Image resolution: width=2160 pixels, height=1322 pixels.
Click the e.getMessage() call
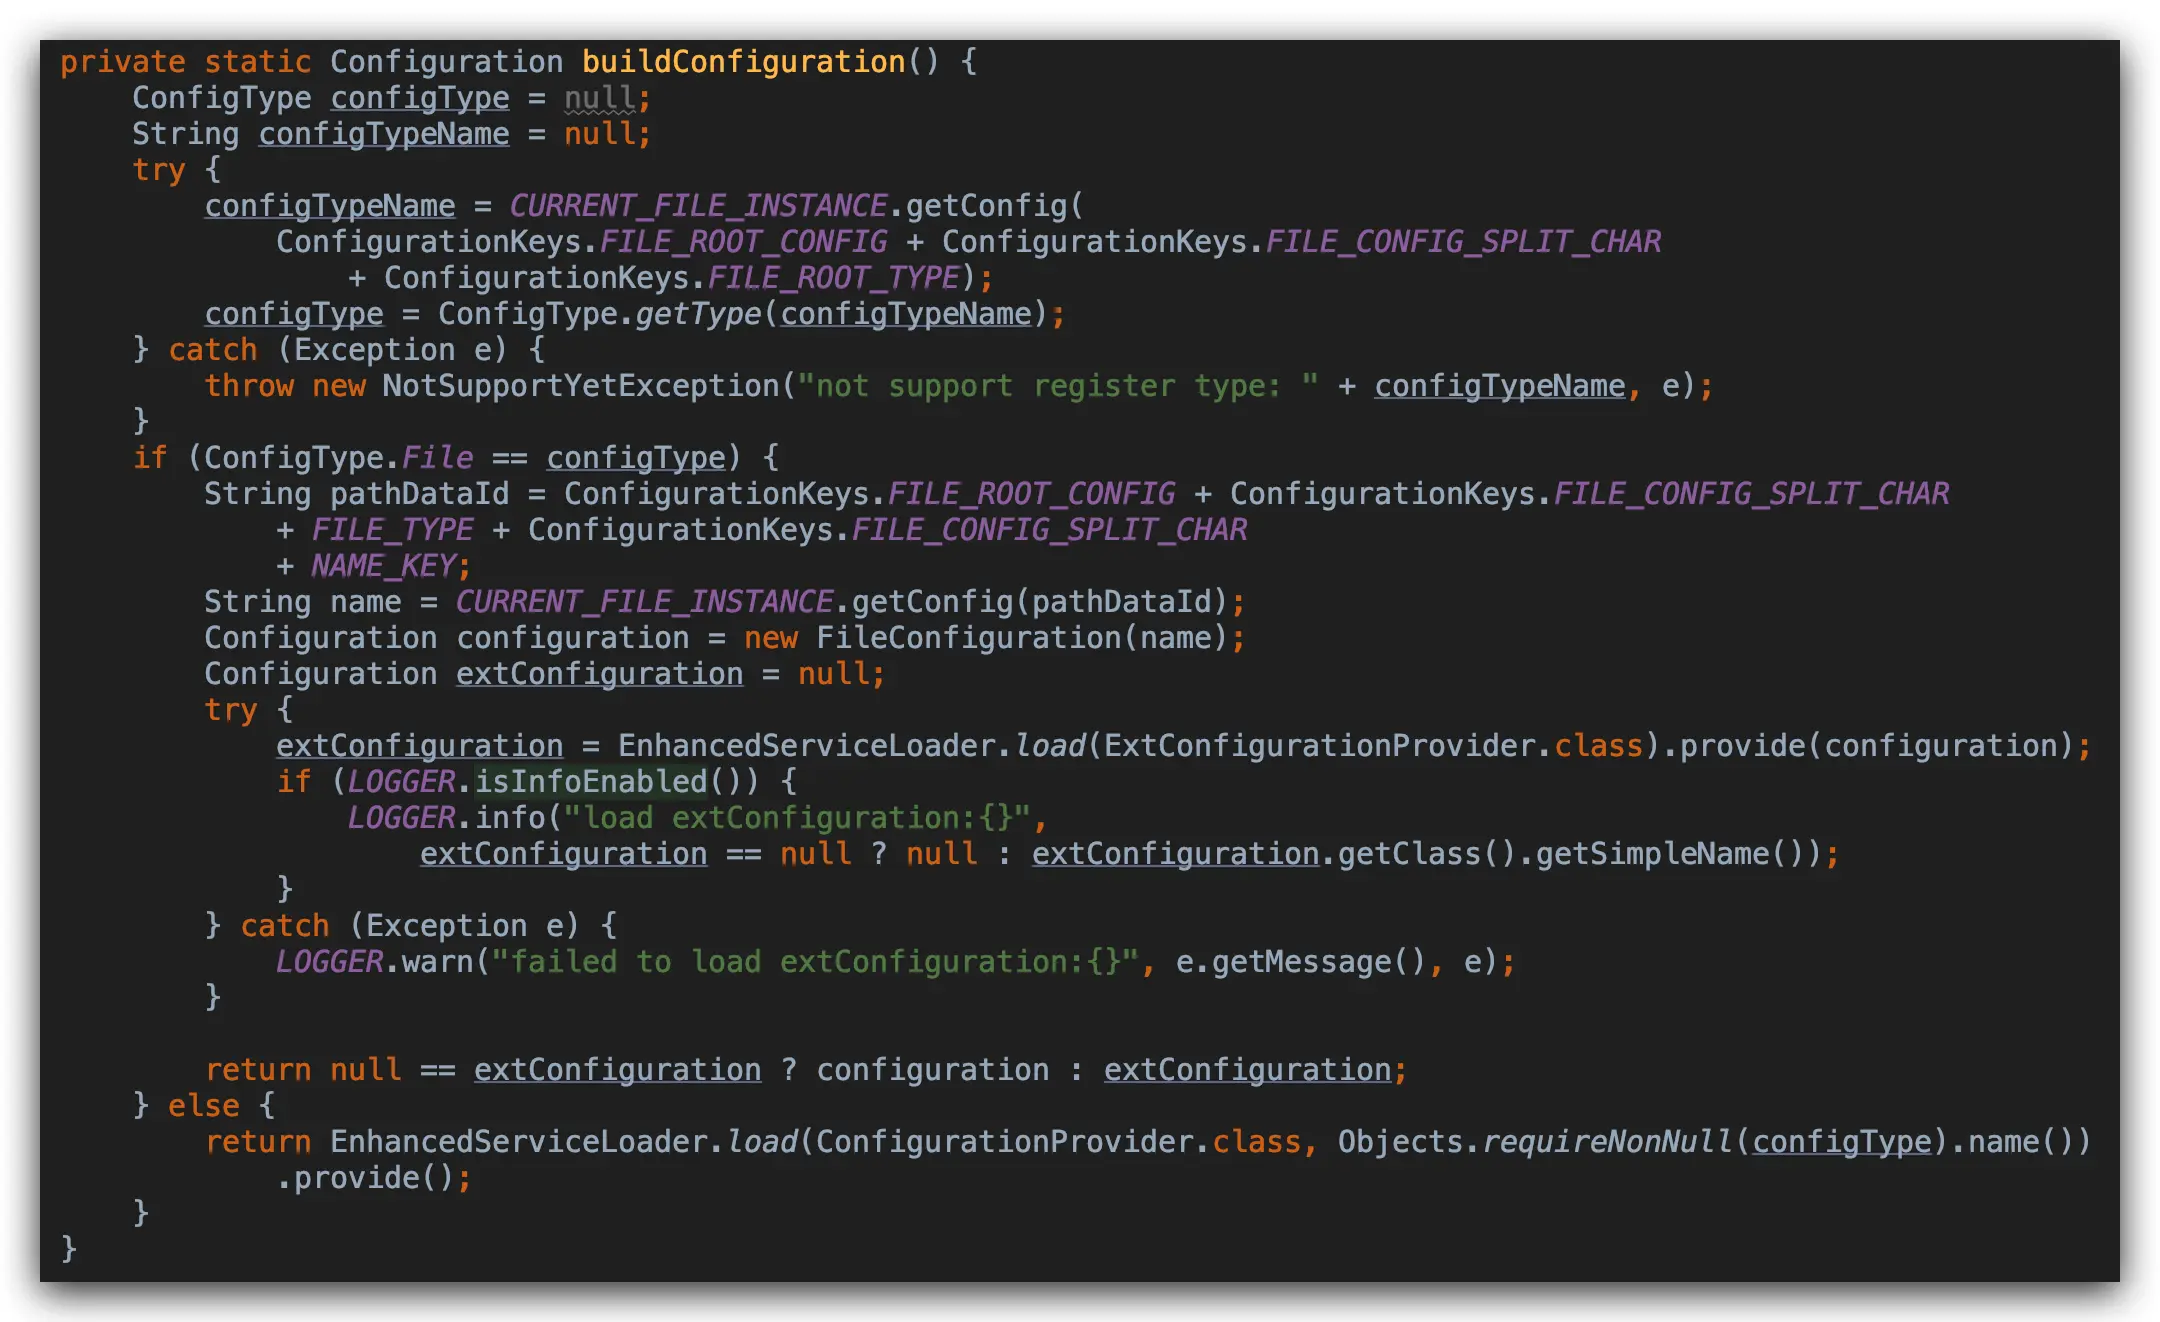point(1300,962)
